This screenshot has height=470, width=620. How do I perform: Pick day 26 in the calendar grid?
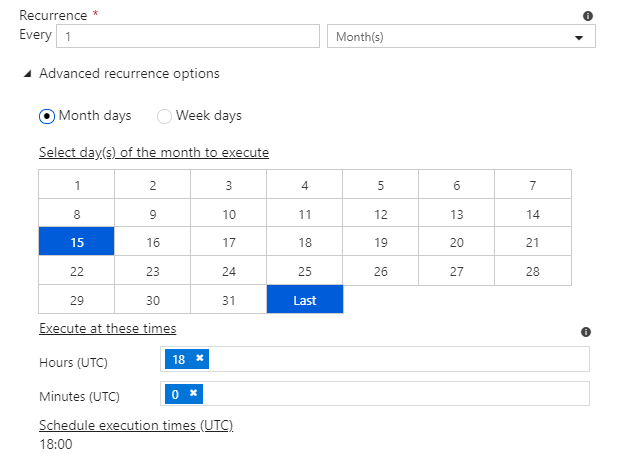point(381,271)
